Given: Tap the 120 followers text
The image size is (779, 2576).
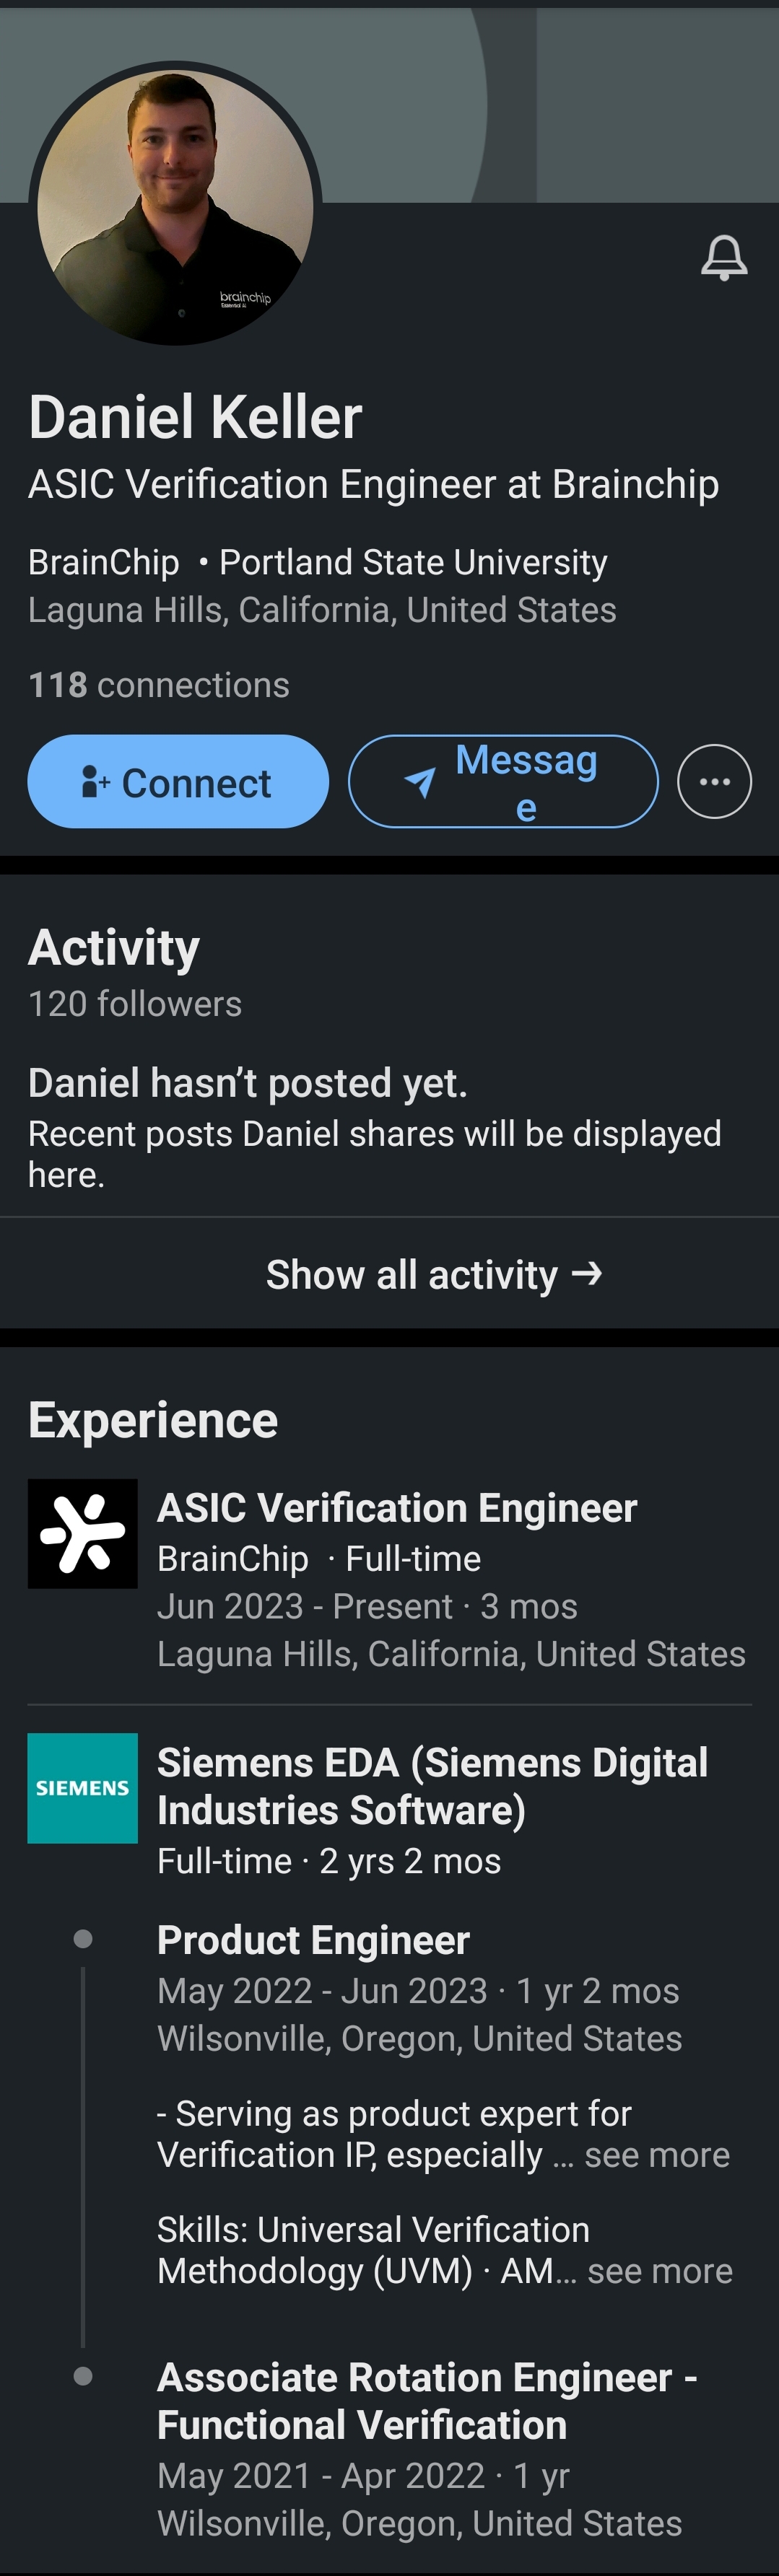Looking at the screenshot, I should pos(135,1004).
